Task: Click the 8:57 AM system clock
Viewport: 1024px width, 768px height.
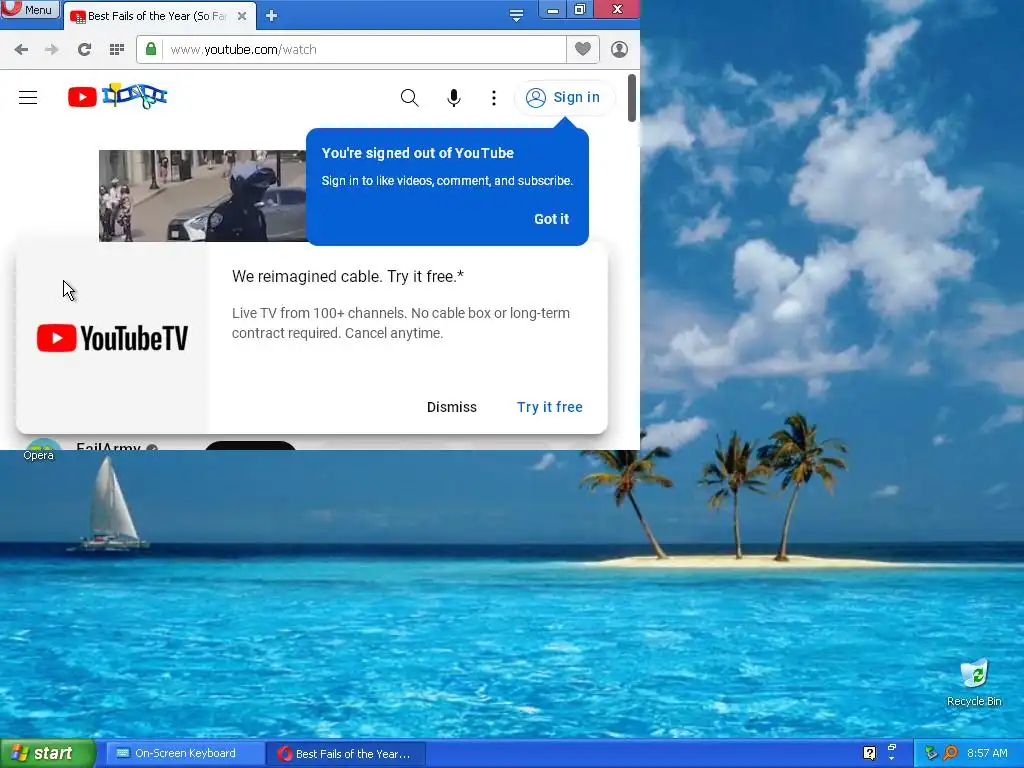Action: point(987,754)
